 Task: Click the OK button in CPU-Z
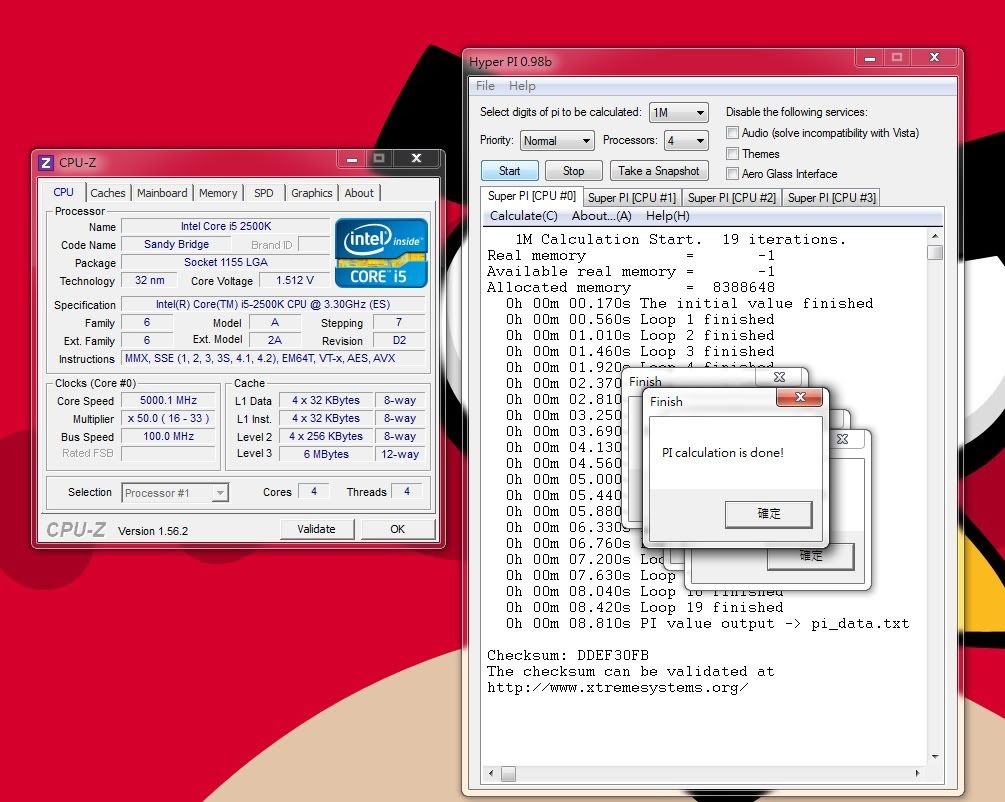397,529
